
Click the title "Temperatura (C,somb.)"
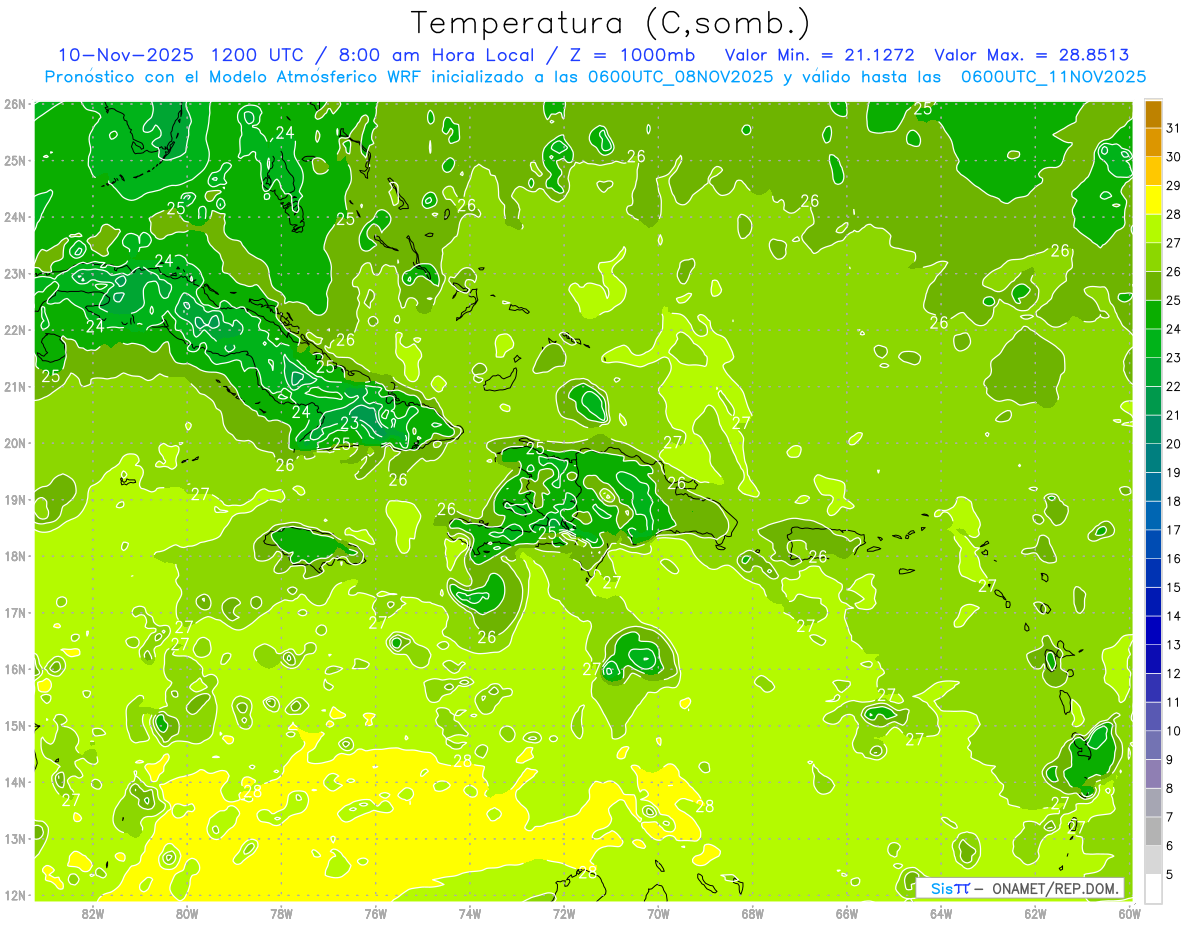click(611, 23)
